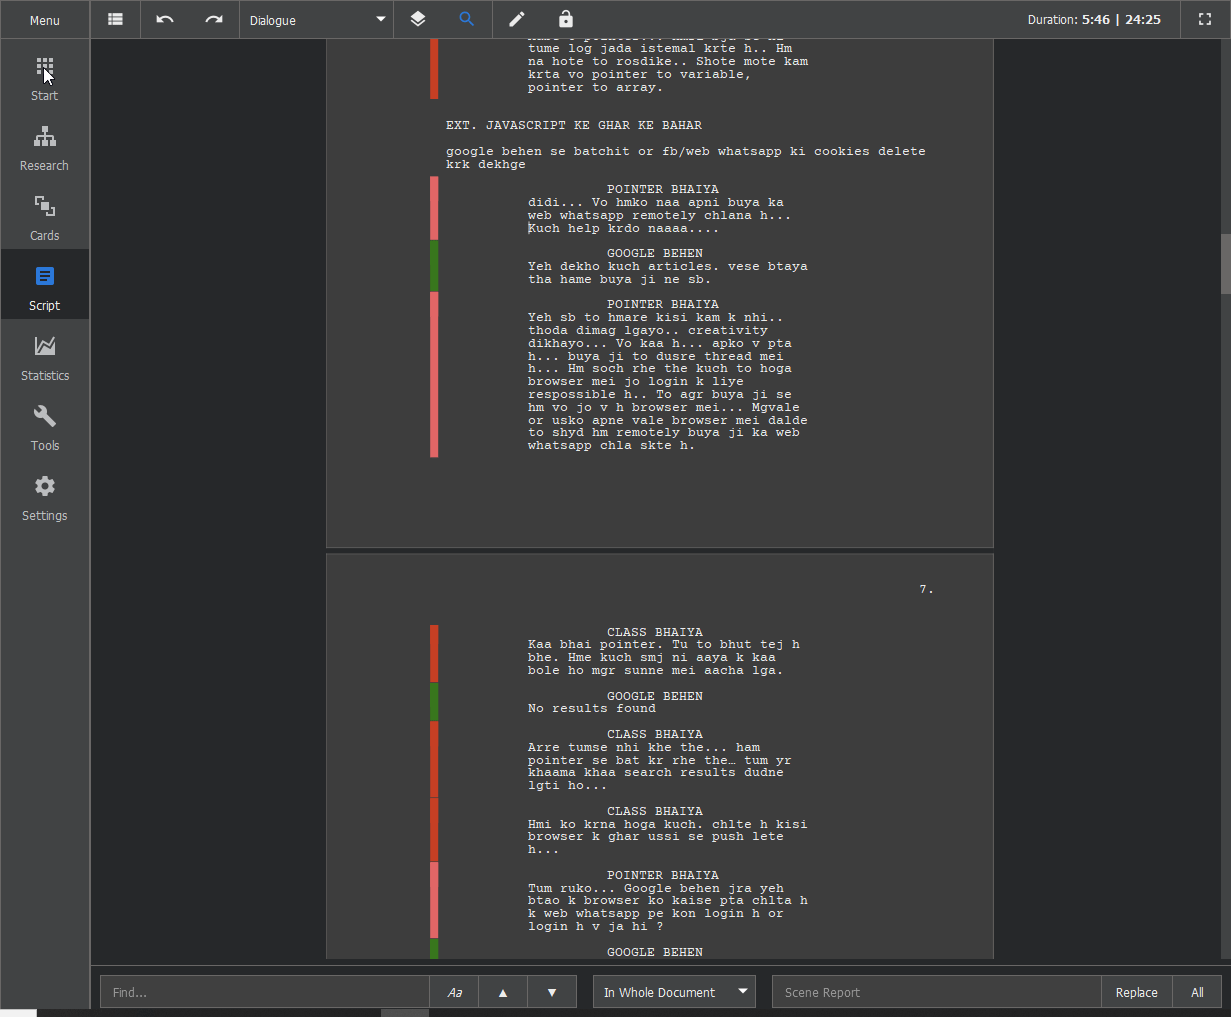The height and width of the screenshot is (1017, 1231).
Task: Focus the Find input field
Action: (265, 992)
